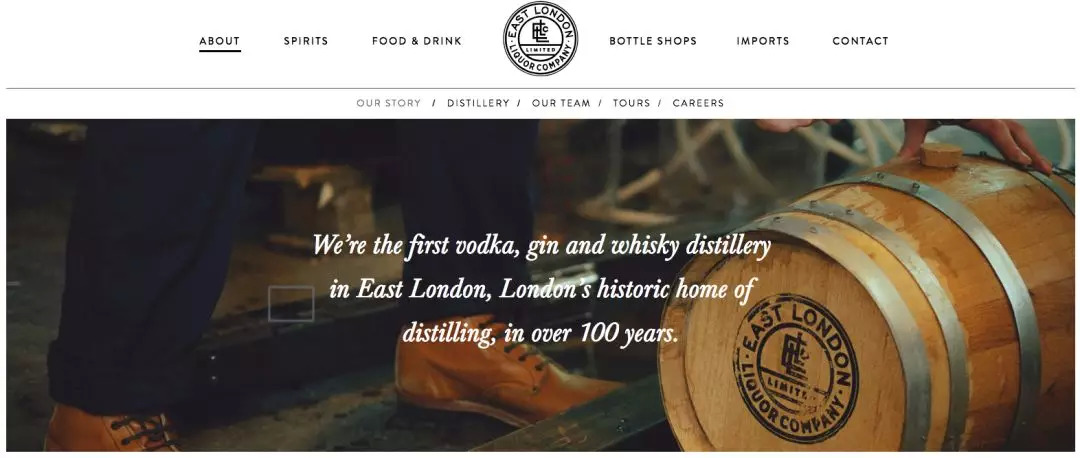This screenshot has width=1080, height=458.
Task: Click the headline line mentioning vodka, gin and whisky
Action: (x=541, y=245)
